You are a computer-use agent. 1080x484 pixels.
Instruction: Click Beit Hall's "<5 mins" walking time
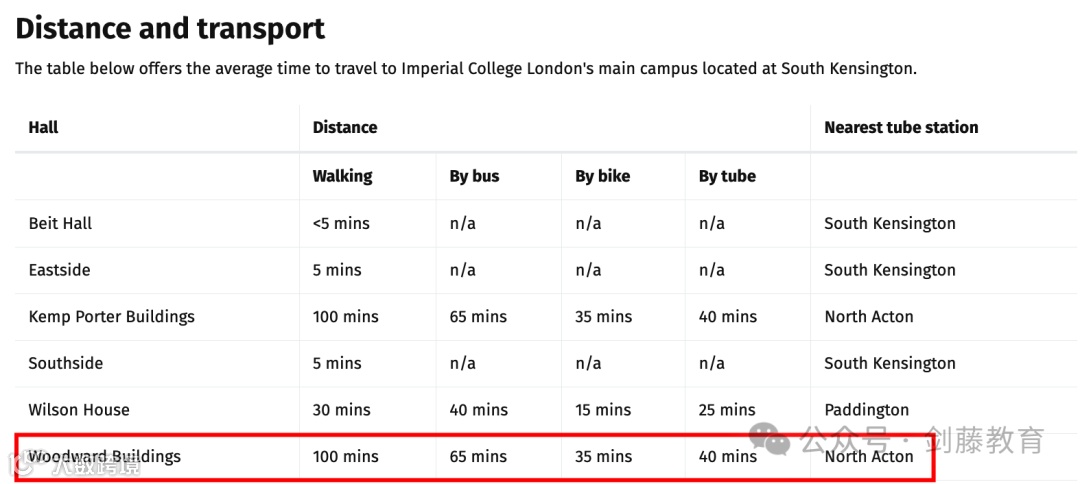point(341,223)
